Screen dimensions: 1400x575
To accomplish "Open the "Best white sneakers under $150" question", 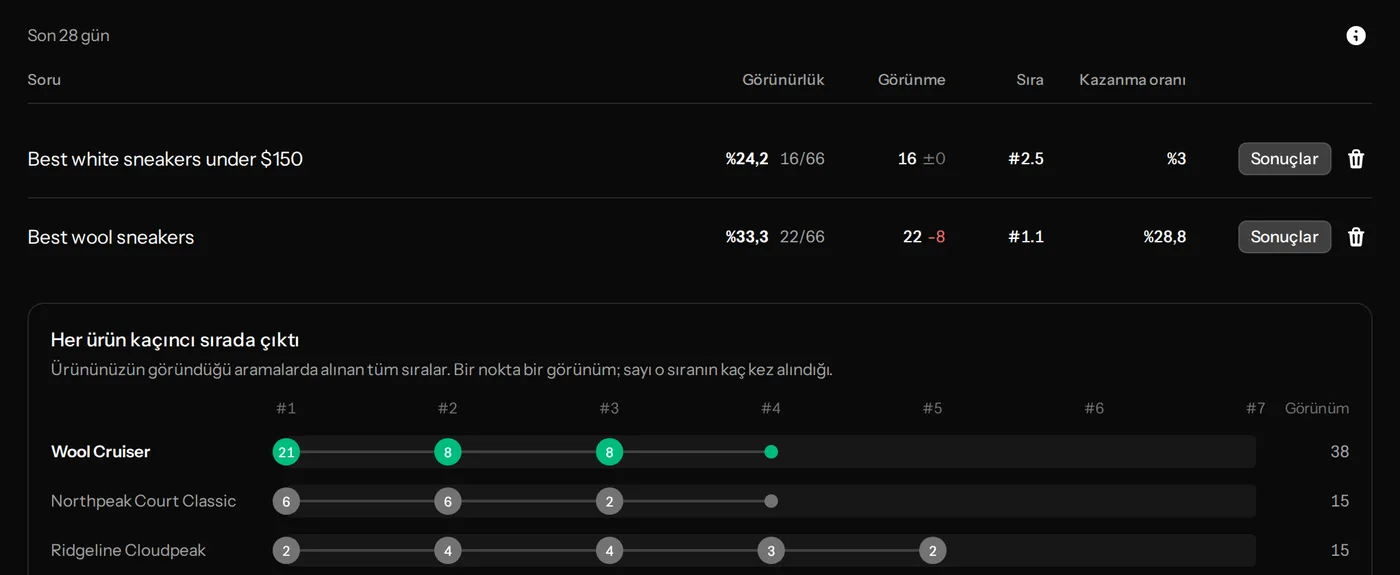I will pos(165,159).
